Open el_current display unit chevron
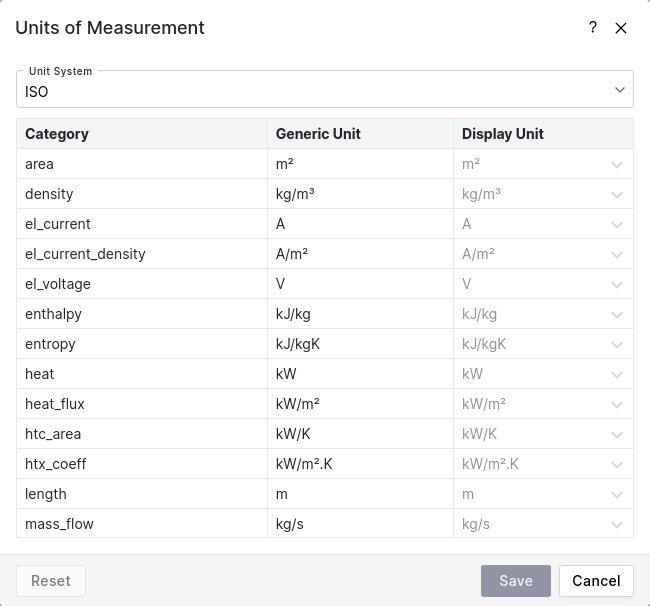Image resolution: width=650 pixels, height=606 pixels. coord(617,224)
